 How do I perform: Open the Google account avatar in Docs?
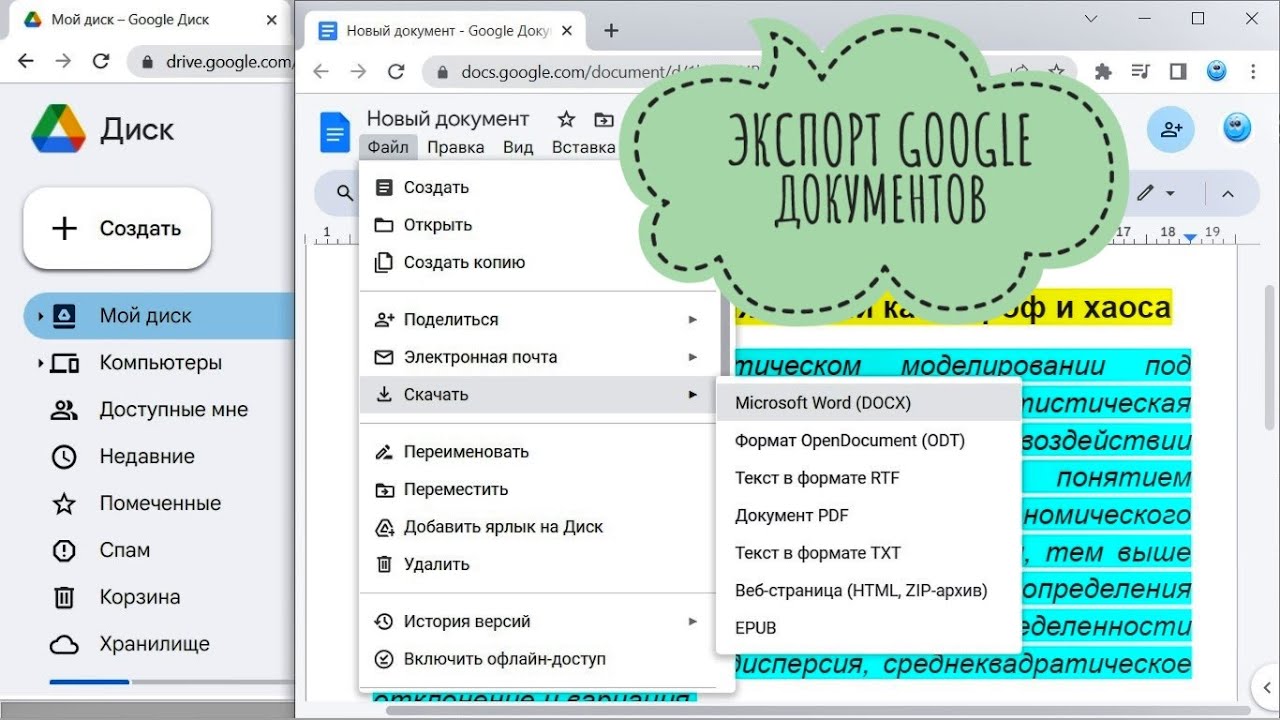(x=1237, y=128)
